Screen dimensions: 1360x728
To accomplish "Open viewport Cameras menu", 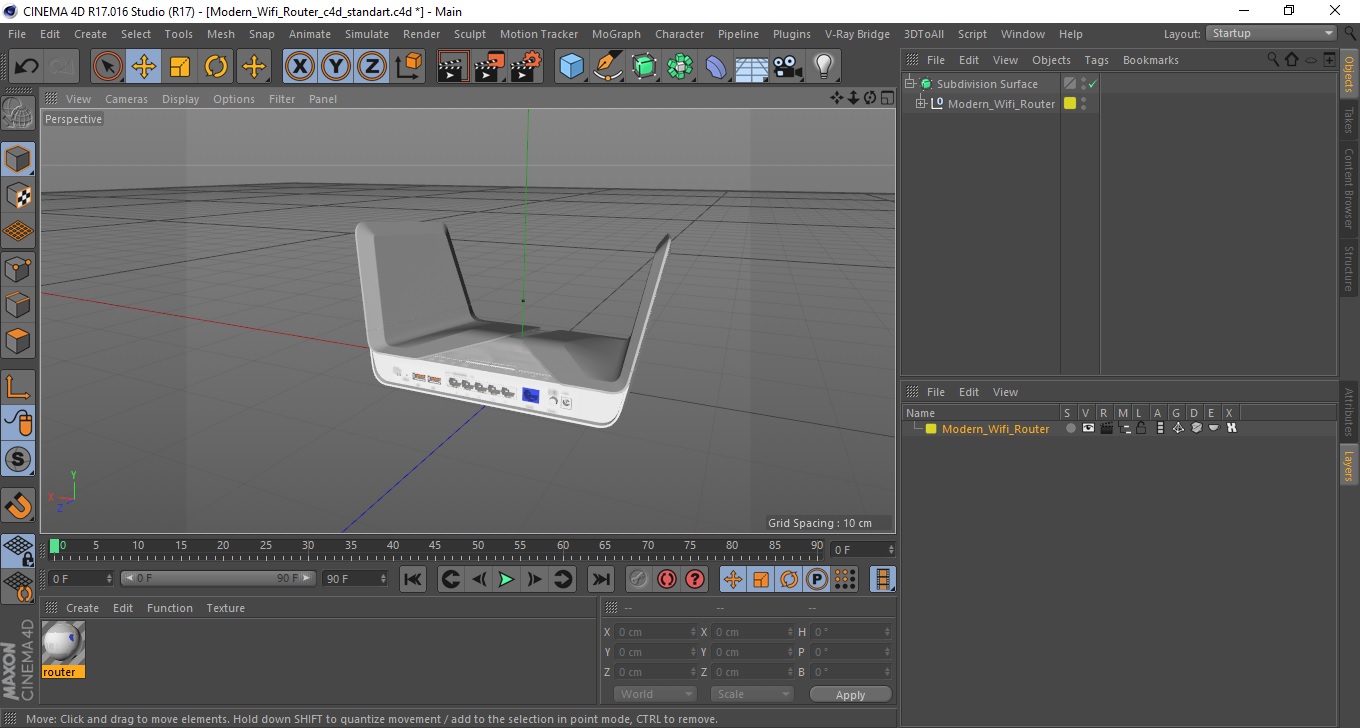I will pos(126,99).
